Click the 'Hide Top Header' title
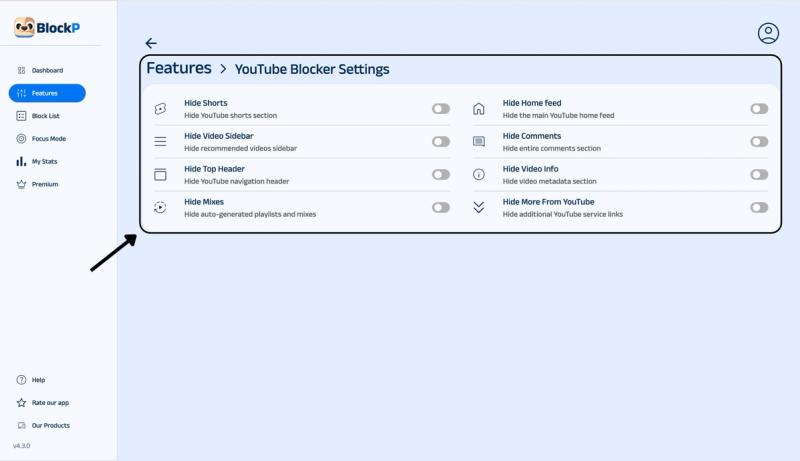The width and height of the screenshot is (800, 461). (x=214, y=169)
